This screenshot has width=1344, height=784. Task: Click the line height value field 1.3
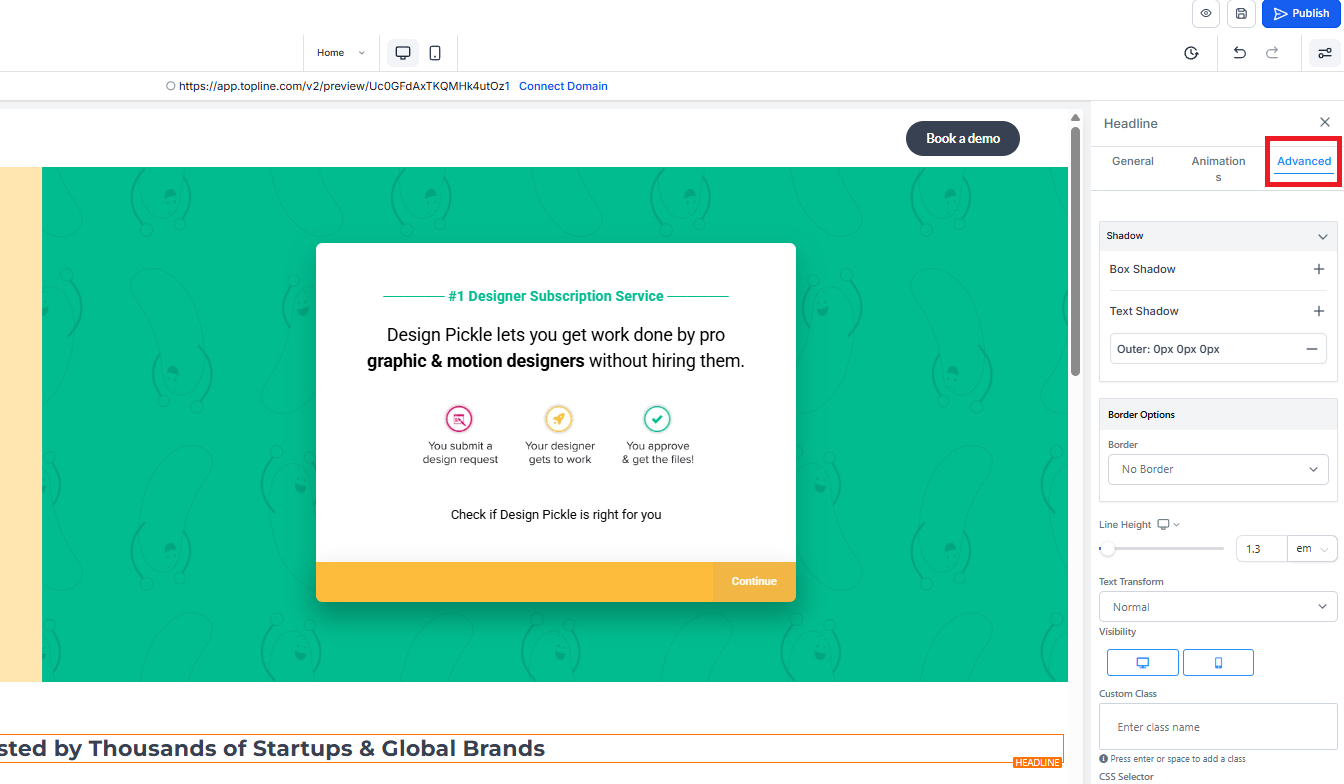(1261, 549)
